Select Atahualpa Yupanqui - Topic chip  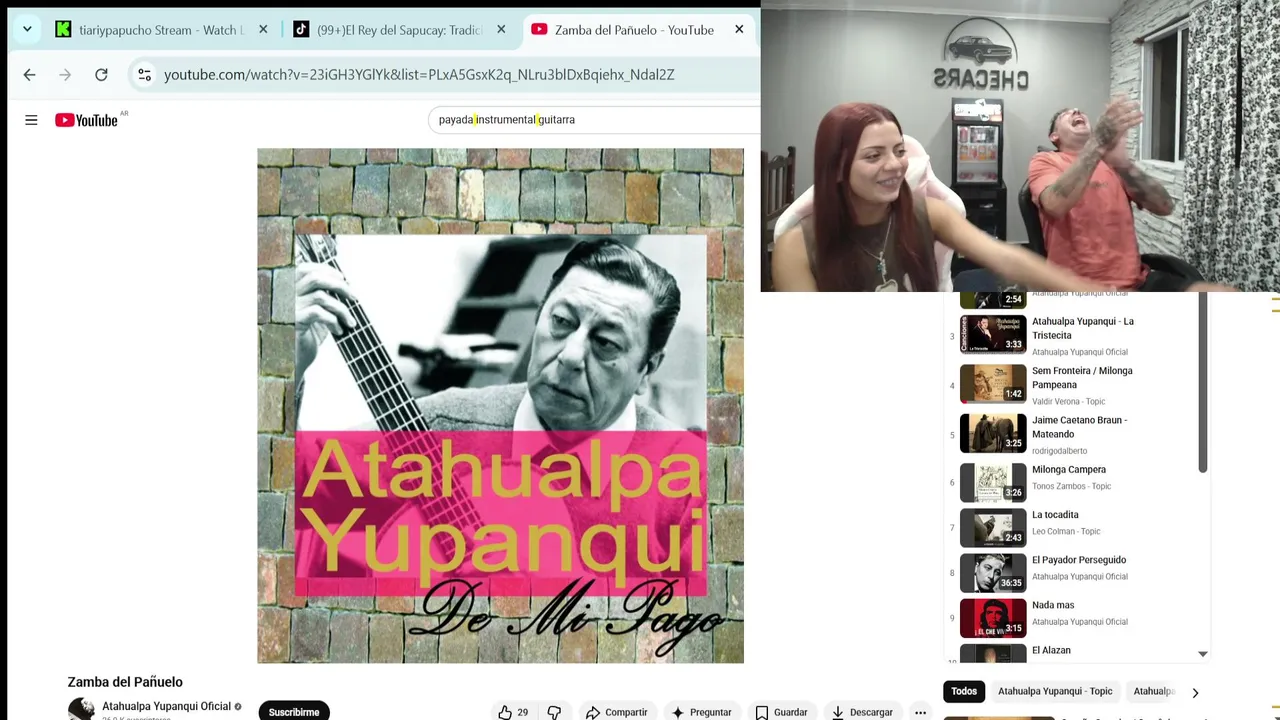[1055, 691]
